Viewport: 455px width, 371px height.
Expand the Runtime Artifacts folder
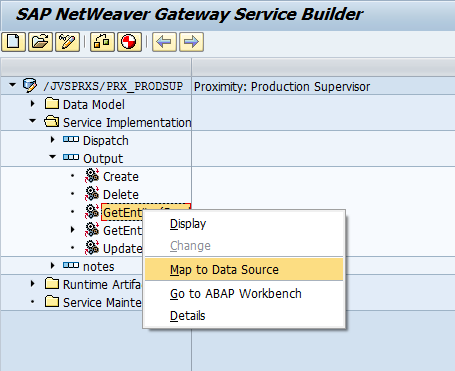tap(33, 284)
